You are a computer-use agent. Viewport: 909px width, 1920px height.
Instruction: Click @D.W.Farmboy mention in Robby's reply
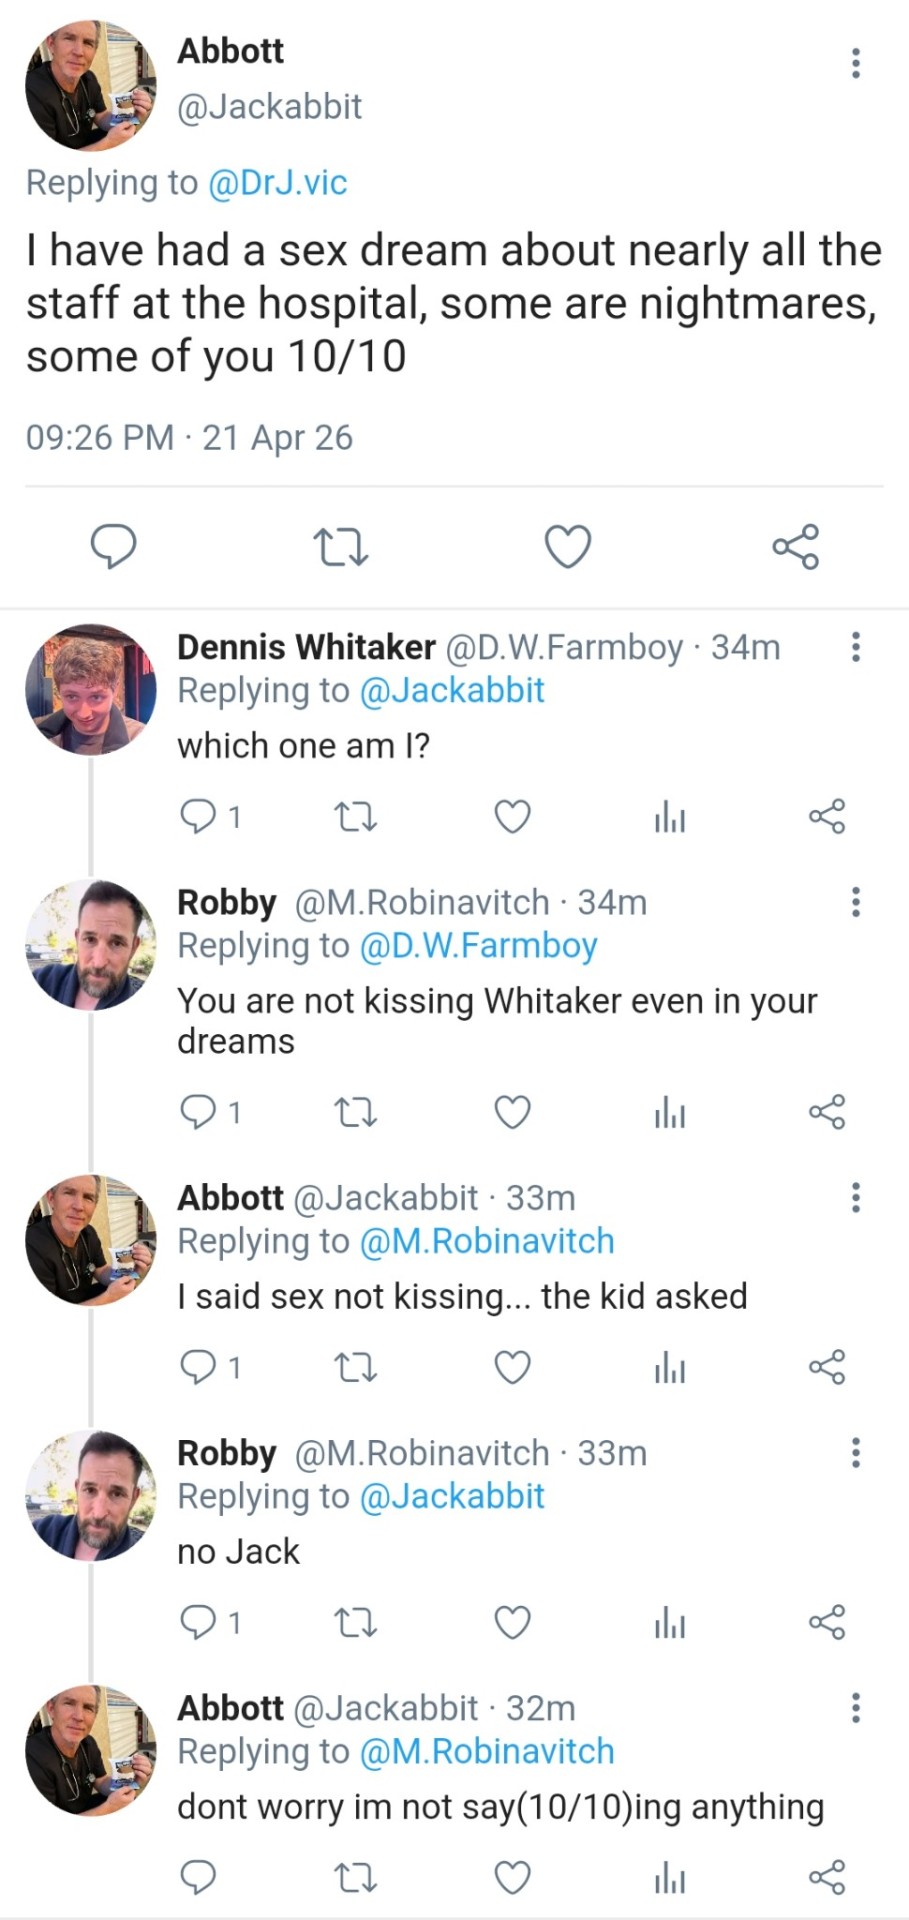[x=477, y=946]
